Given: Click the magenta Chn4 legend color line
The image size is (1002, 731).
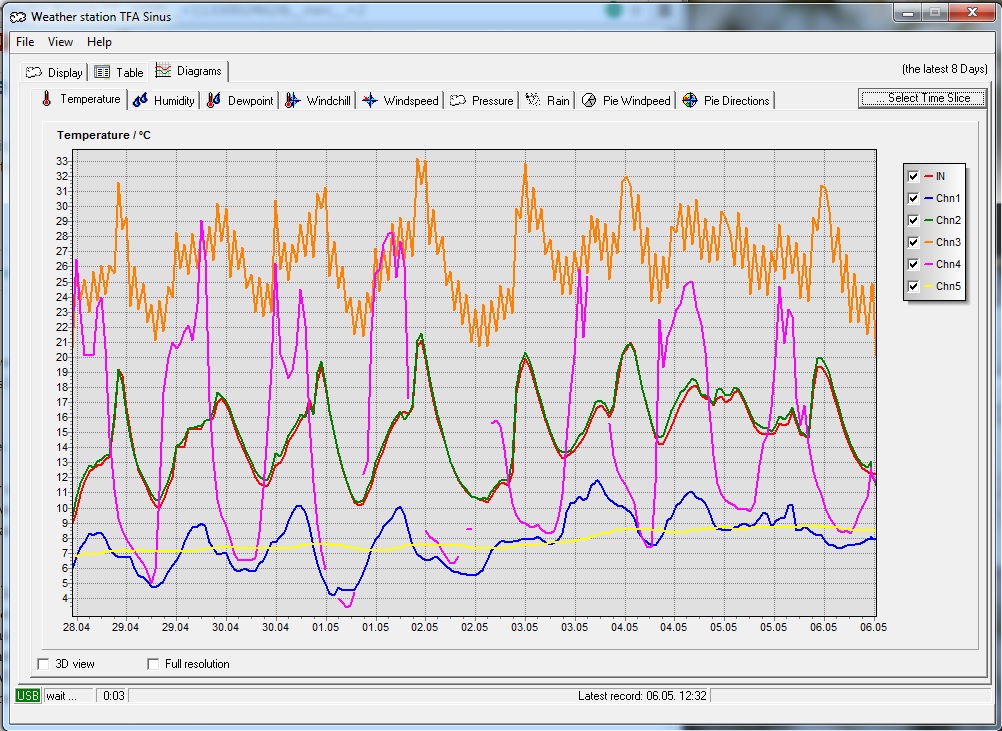Looking at the screenshot, I should pos(929,265).
